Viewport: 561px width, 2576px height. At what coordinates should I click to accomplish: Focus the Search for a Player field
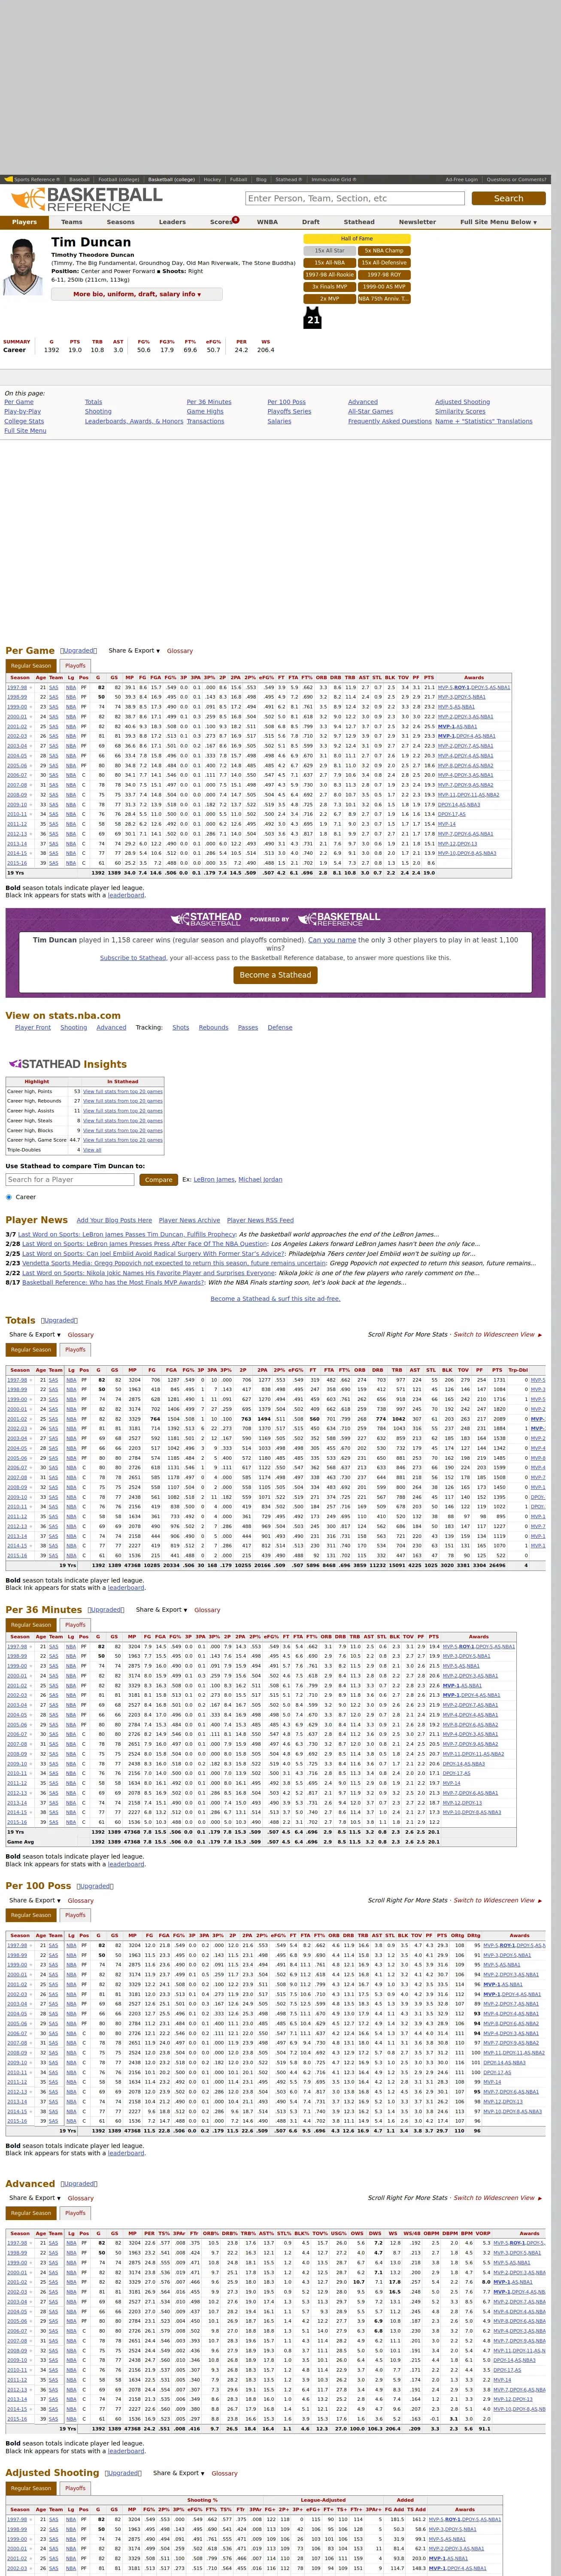[x=70, y=1180]
